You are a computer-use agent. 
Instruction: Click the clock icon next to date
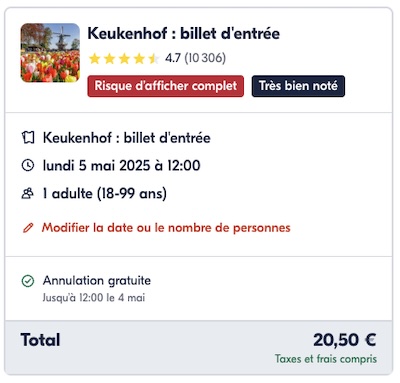28,165
